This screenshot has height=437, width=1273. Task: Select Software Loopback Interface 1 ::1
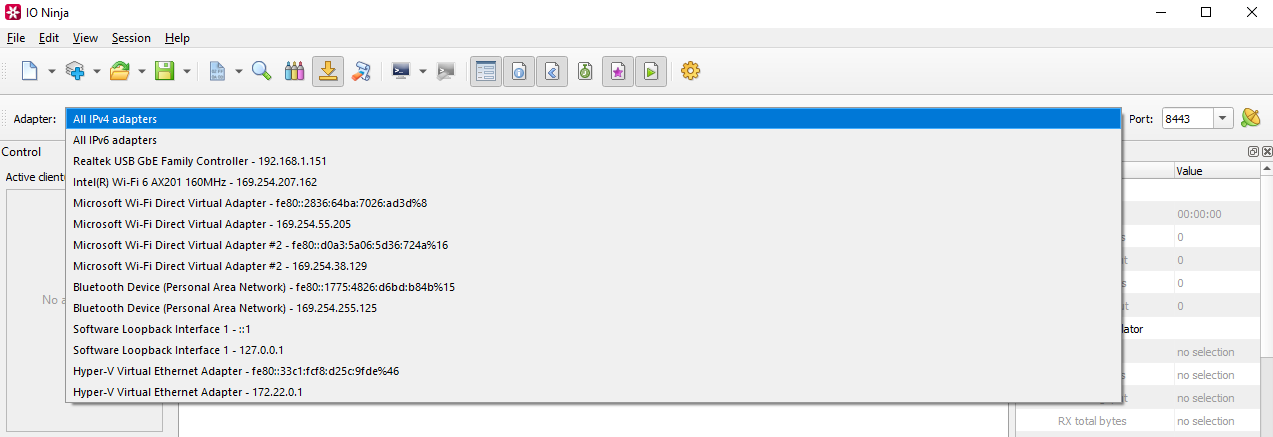coord(593,329)
